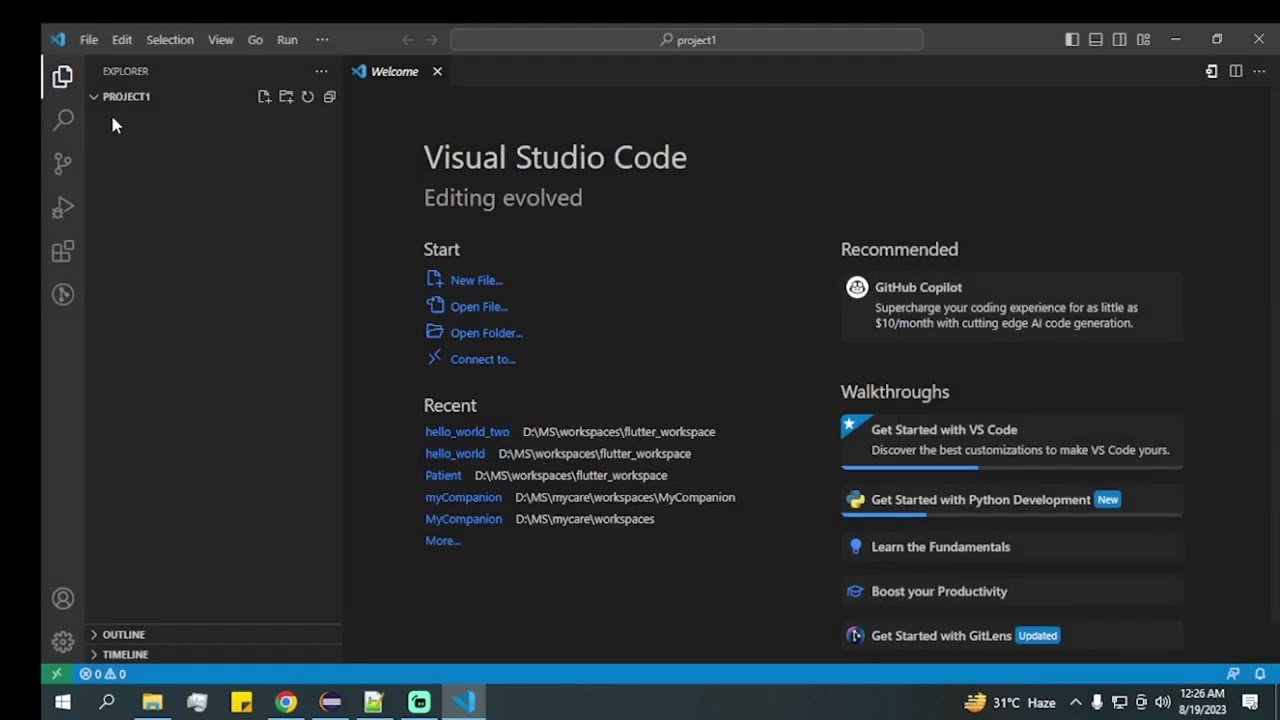Image resolution: width=1280 pixels, height=720 pixels.
Task: Open the Selection menu
Action: (x=170, y=40)
